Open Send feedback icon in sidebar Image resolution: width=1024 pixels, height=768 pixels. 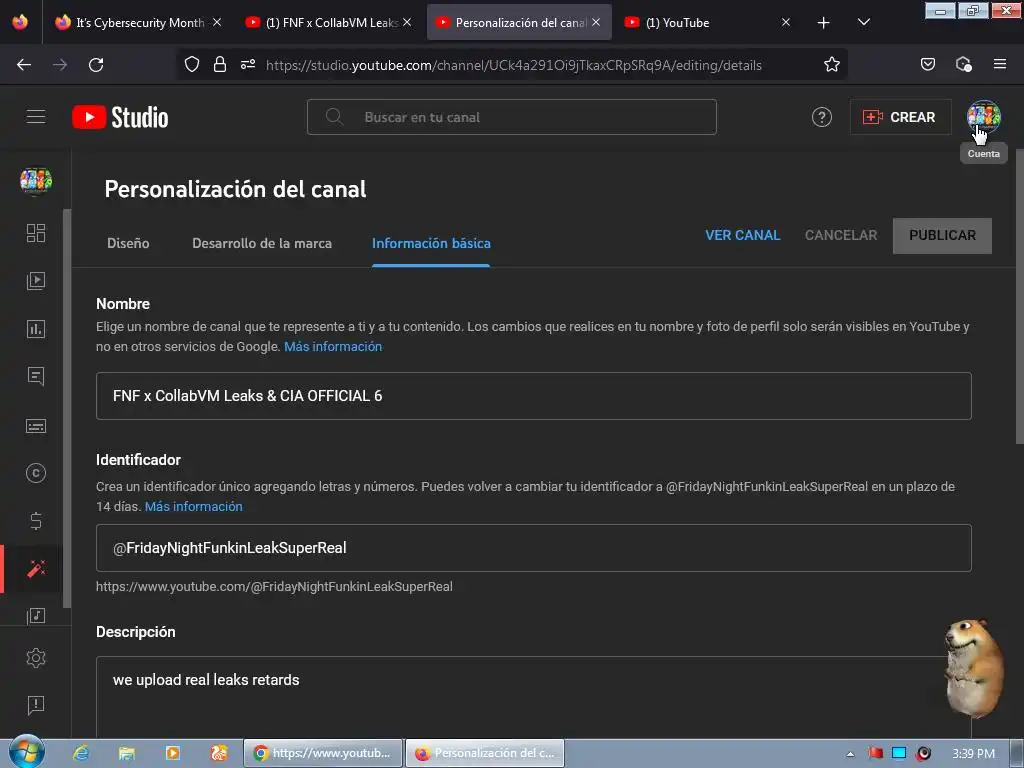point(36,705)
